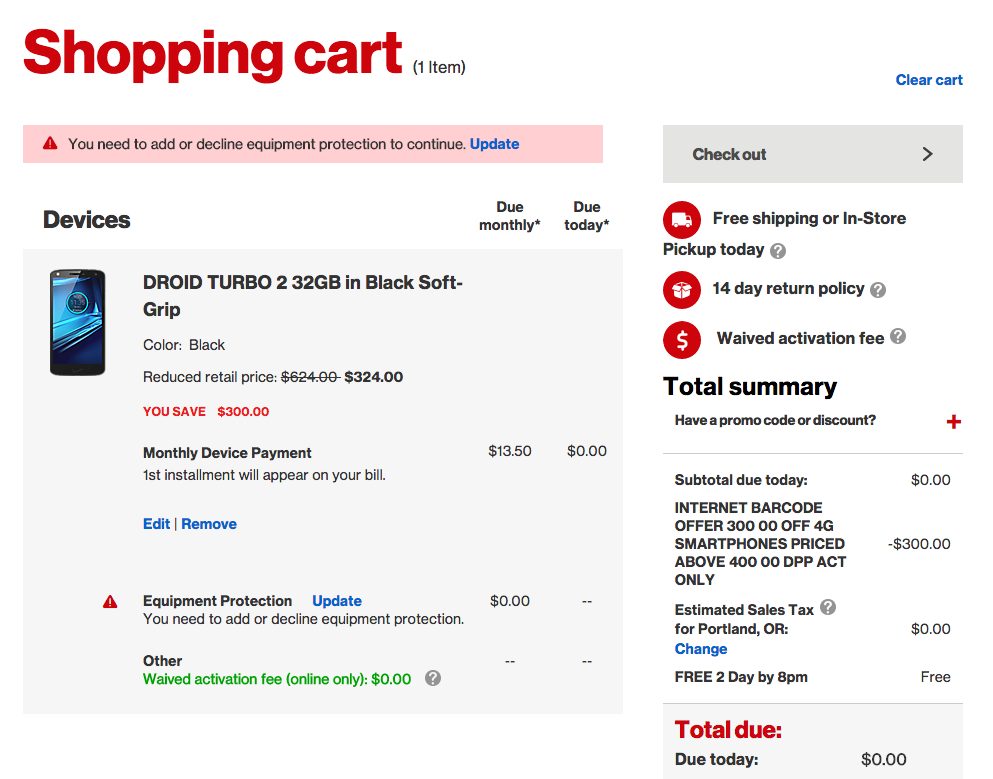Click help icon after waived activation fee online only
This screenshot has width=993, height=779.
coord(433,679)
